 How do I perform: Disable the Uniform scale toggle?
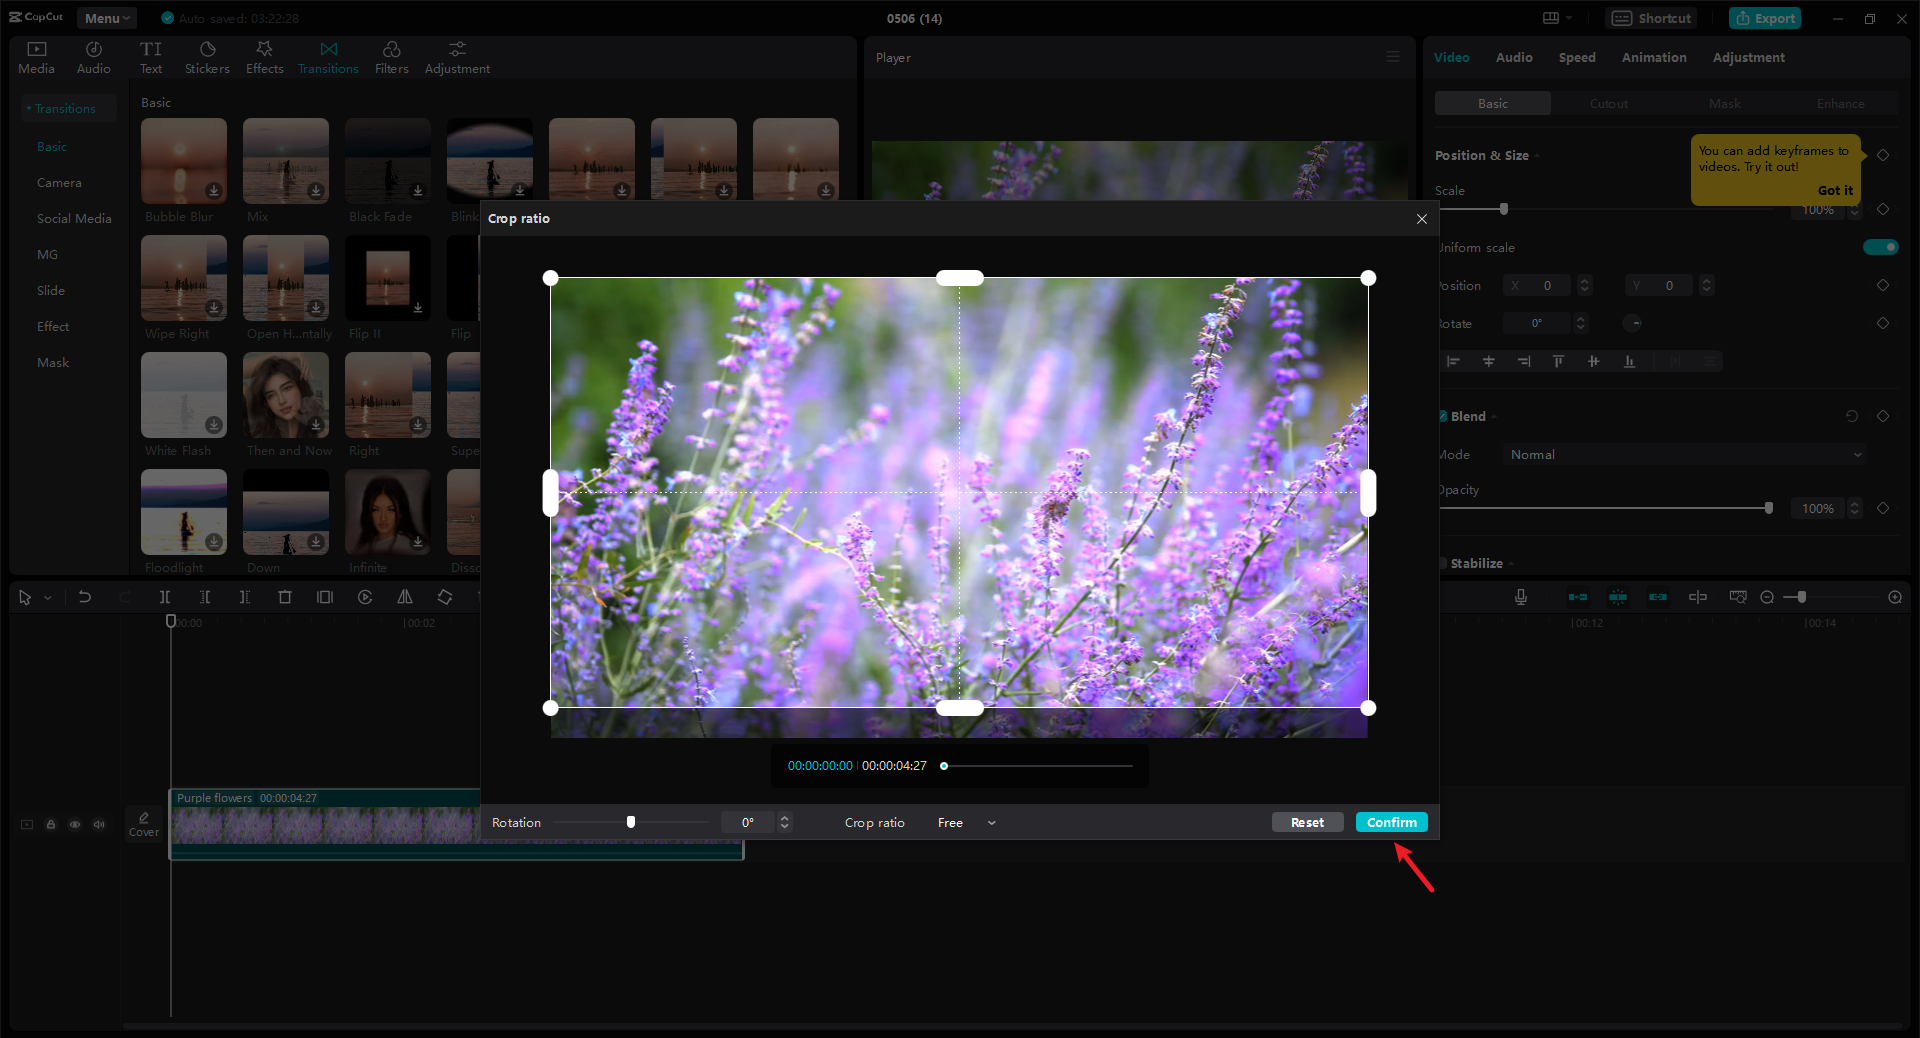pos(1880,247)
